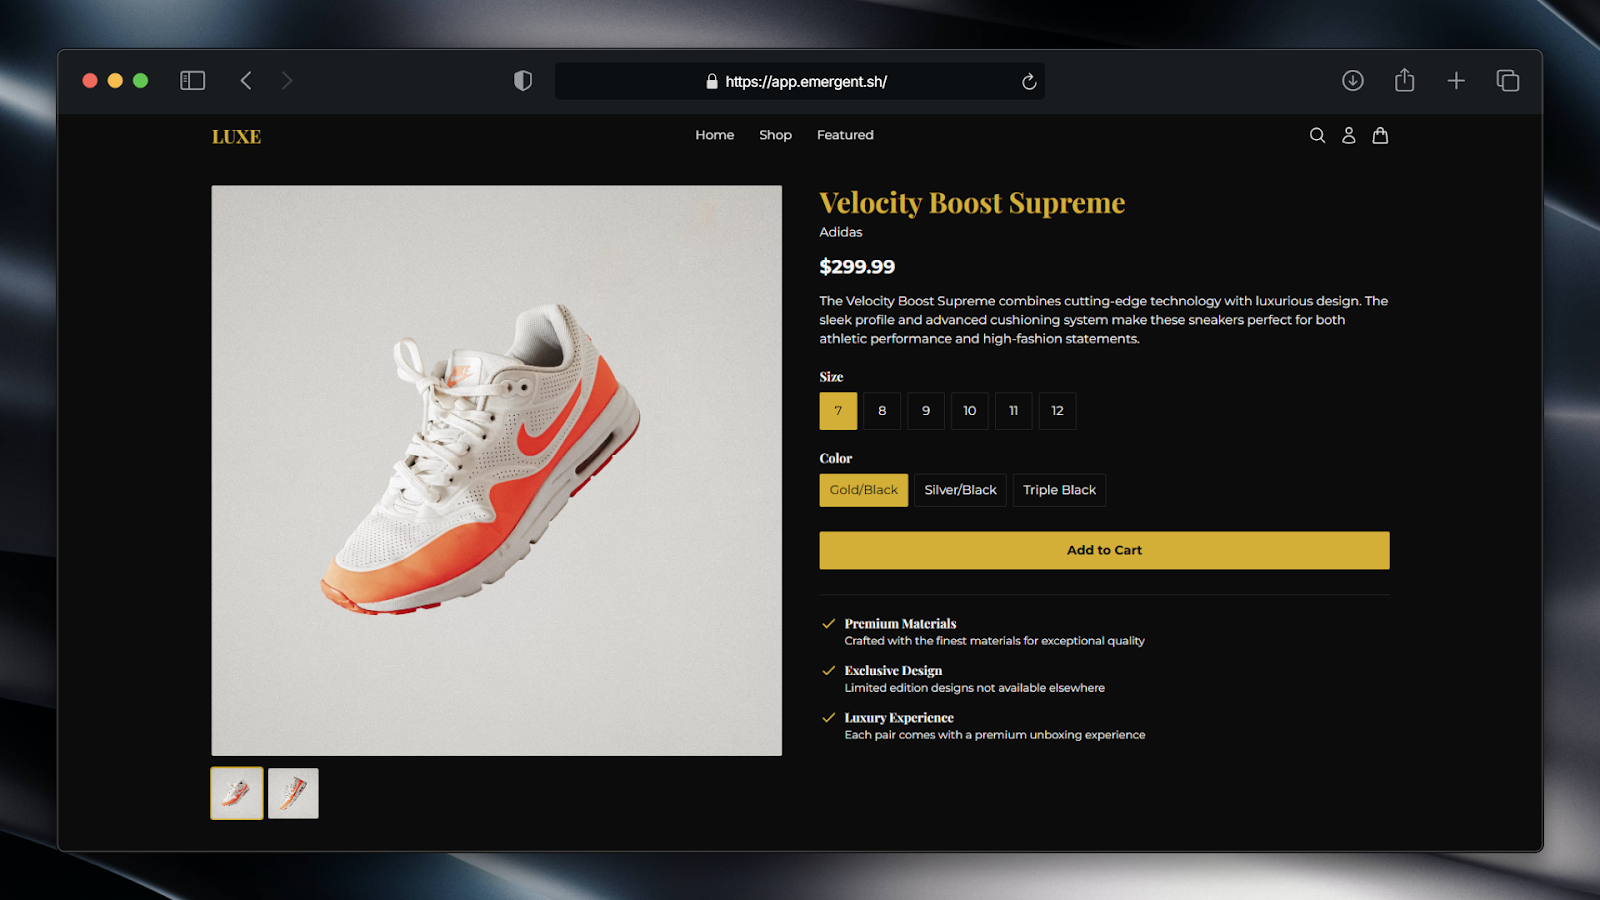
Task: Open the Shop navigation item
Action: (x=775, y=135)
